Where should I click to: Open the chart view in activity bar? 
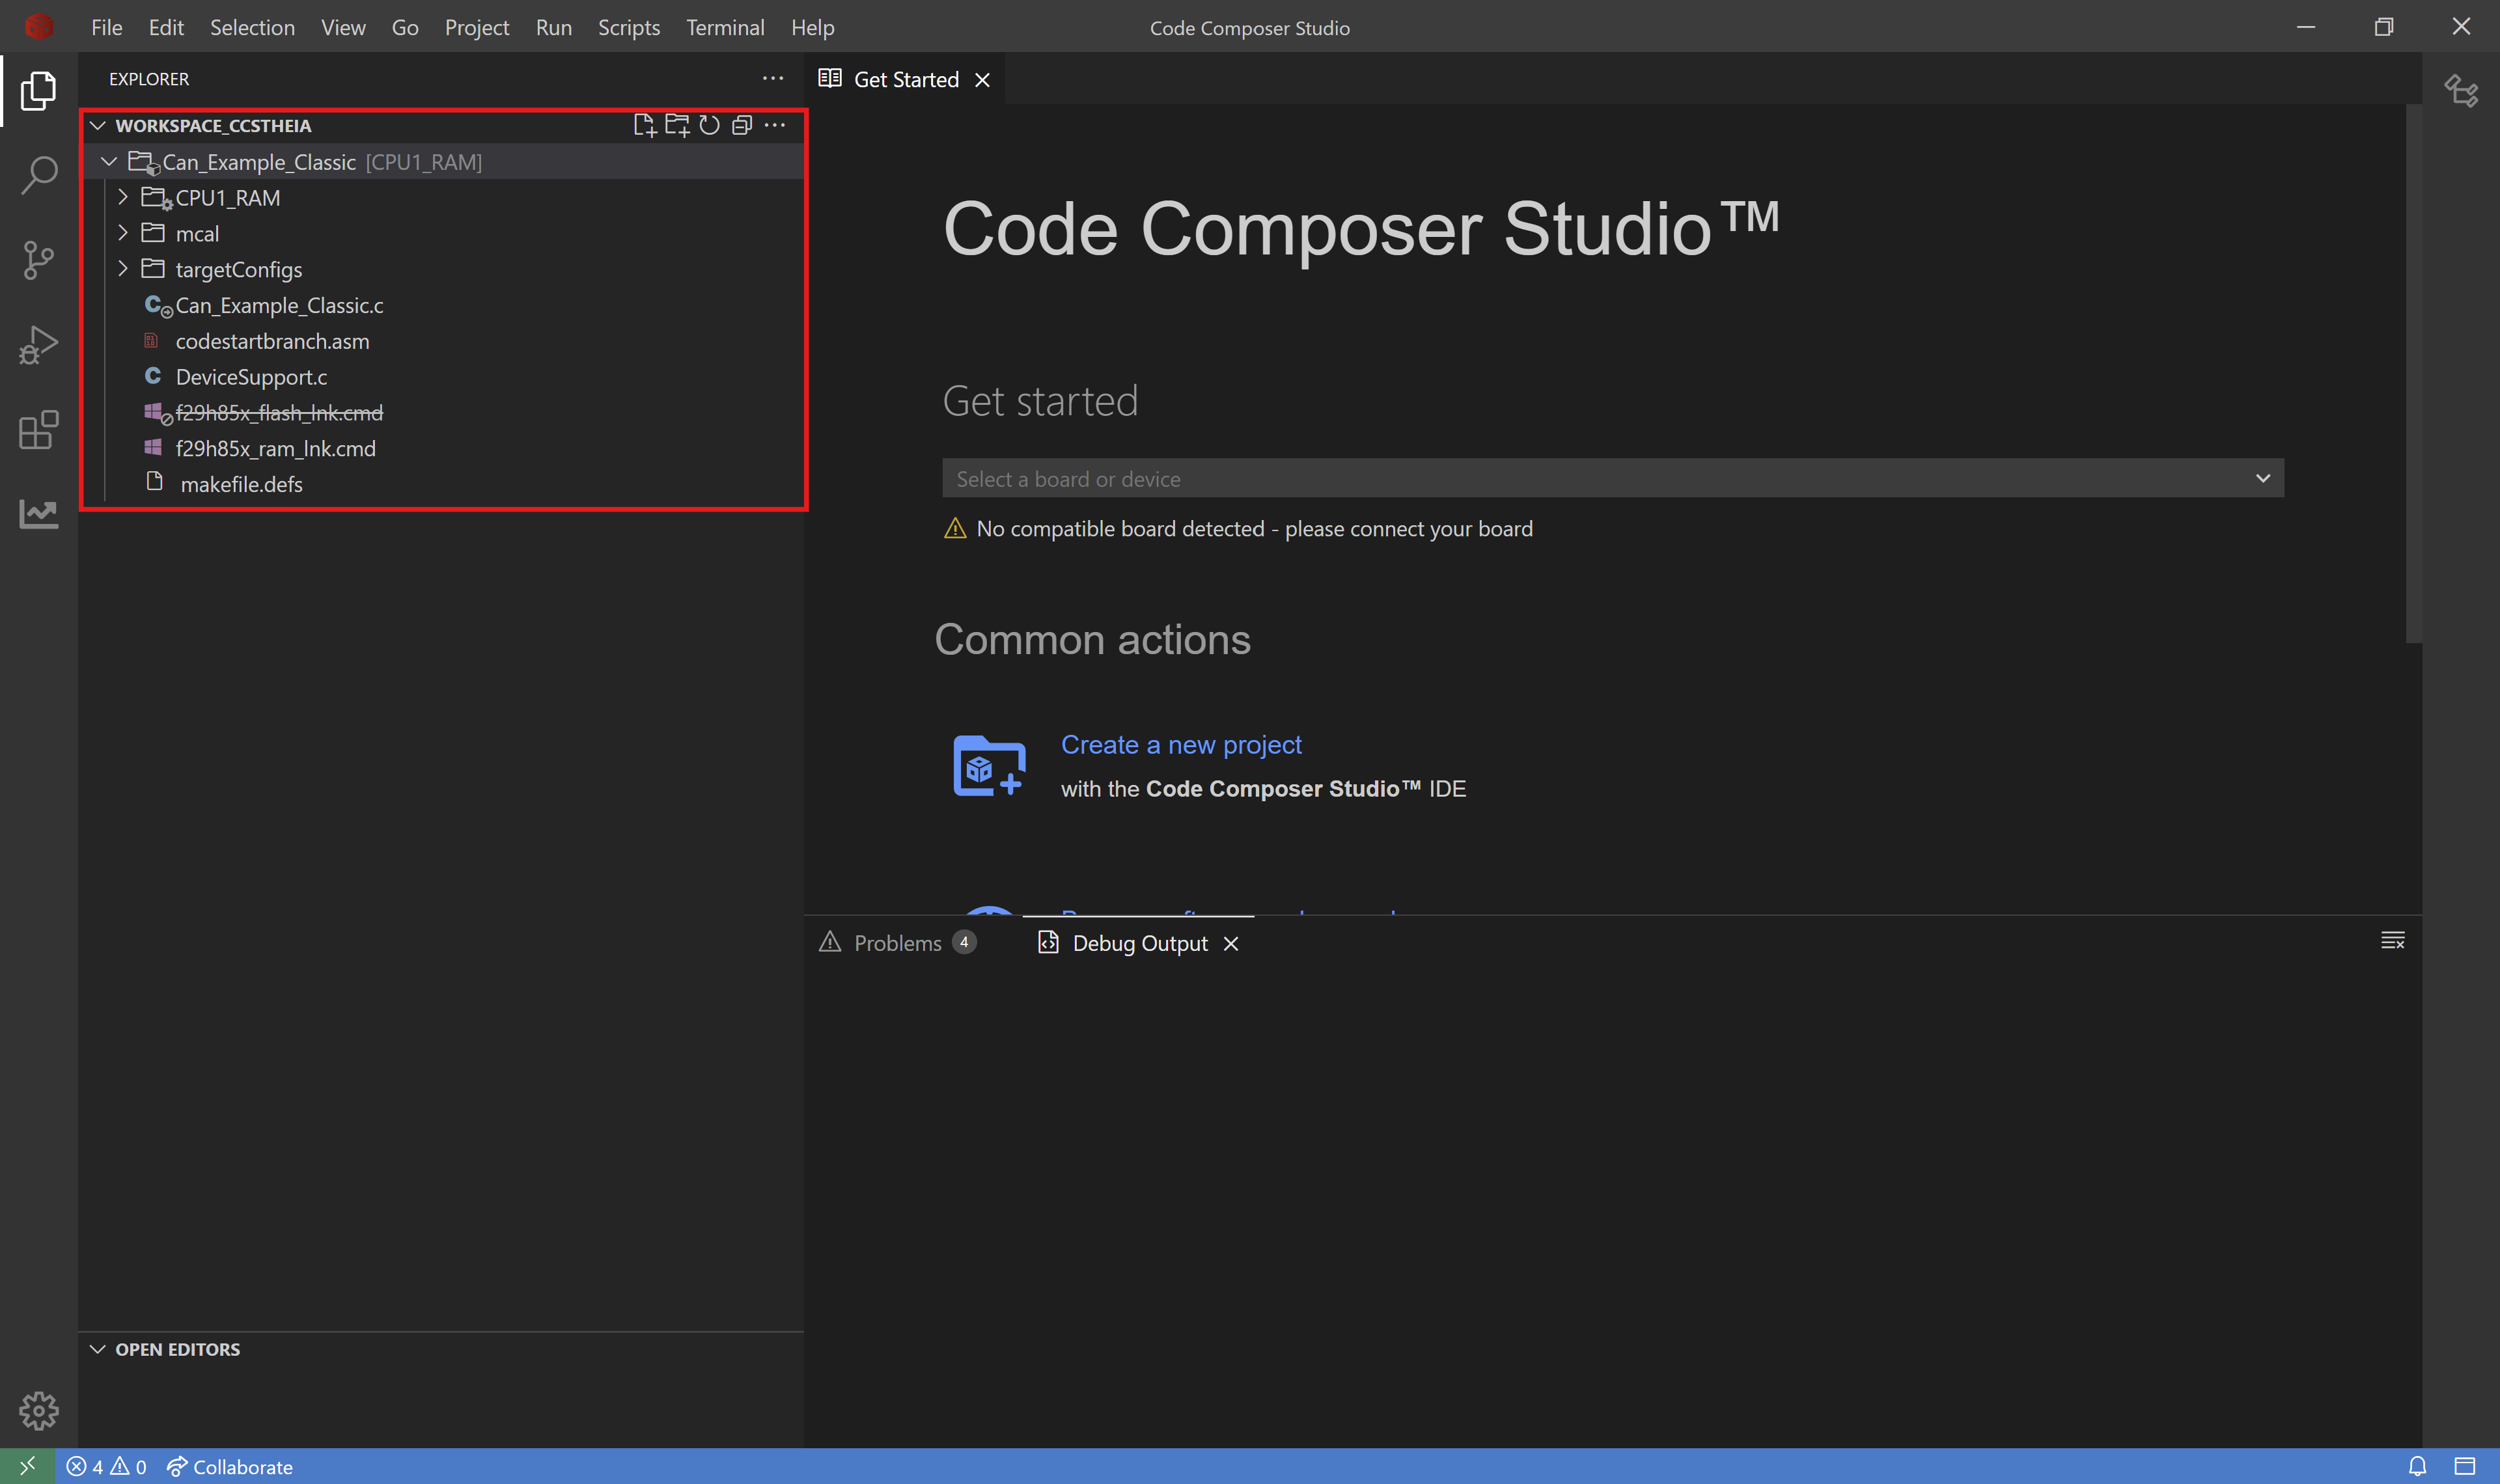[38, 514]
